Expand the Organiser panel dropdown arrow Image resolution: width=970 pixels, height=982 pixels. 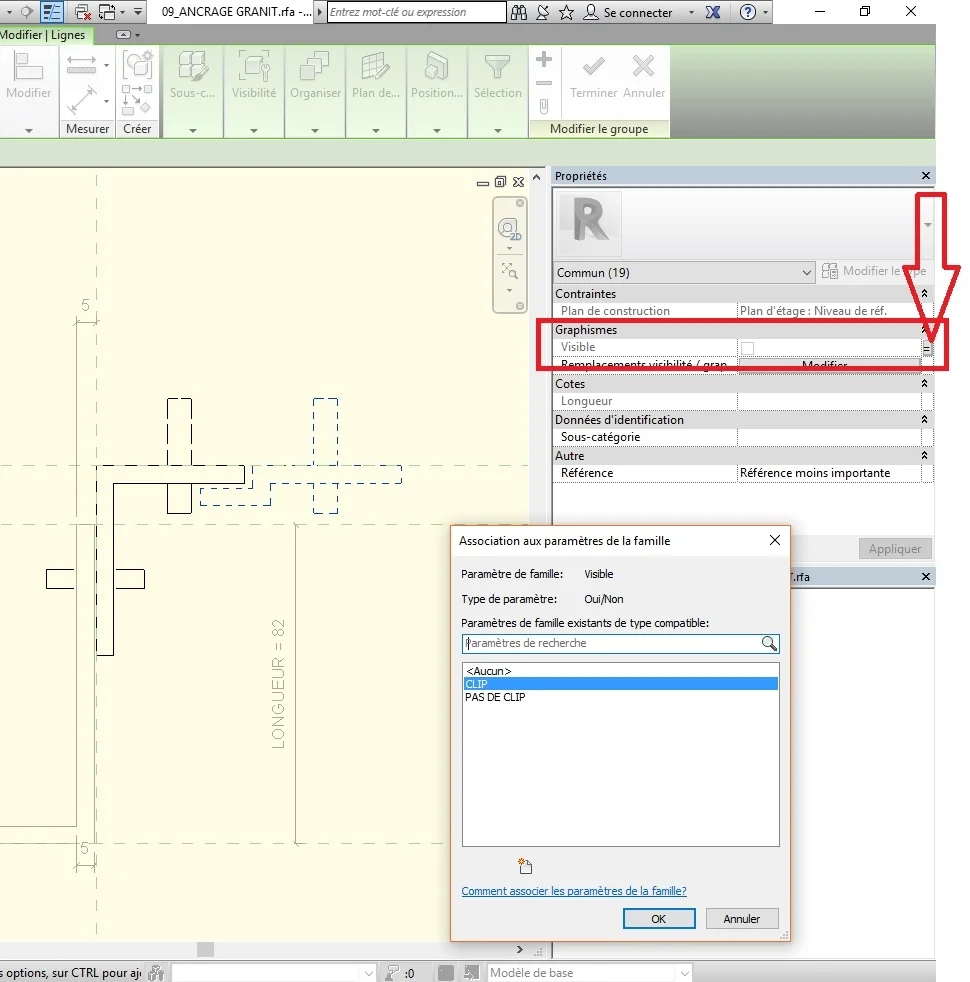click(x=315, y=130)
